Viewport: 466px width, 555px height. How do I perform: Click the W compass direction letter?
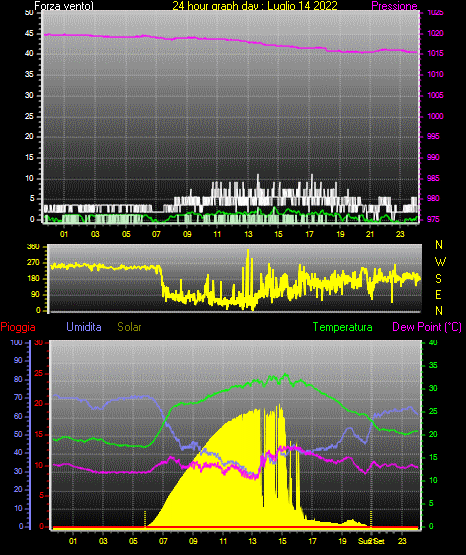point(440,262)
